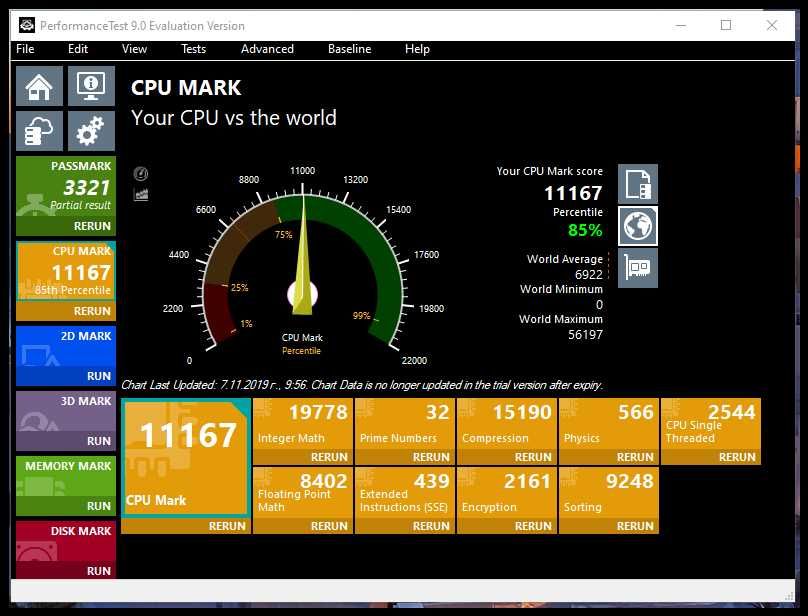808x616 pixels.
Task: Open the Advanced menu
Action: [x=267, y=49]
